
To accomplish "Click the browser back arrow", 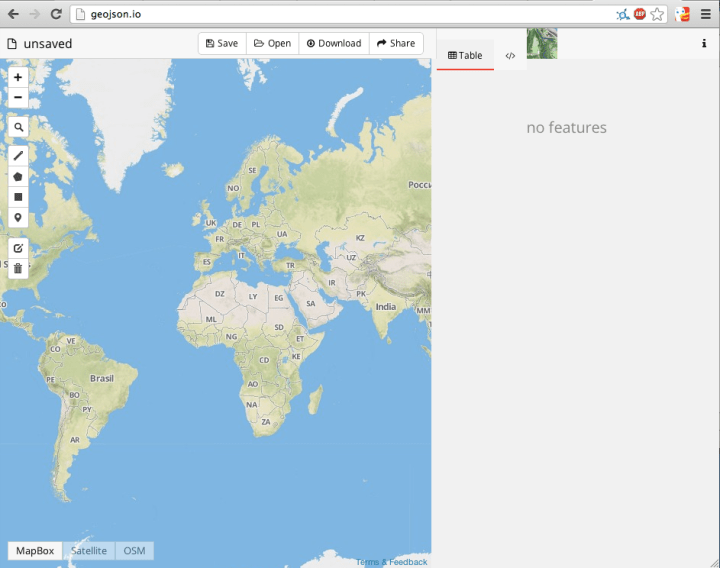I will click(x=13, y=14).
